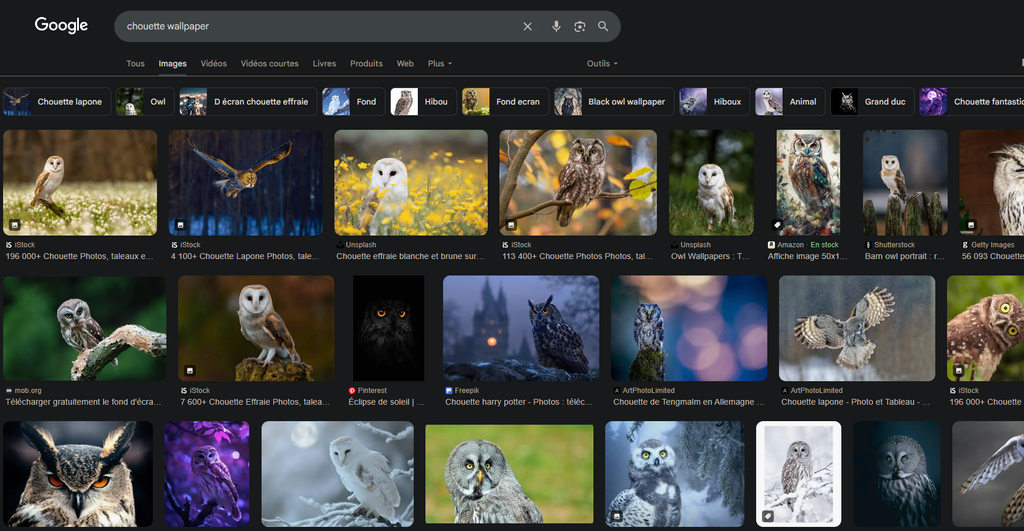Expand the Plus dropdown menu
The height and width of the screenshot is (531, 1024).
point(439,64)
